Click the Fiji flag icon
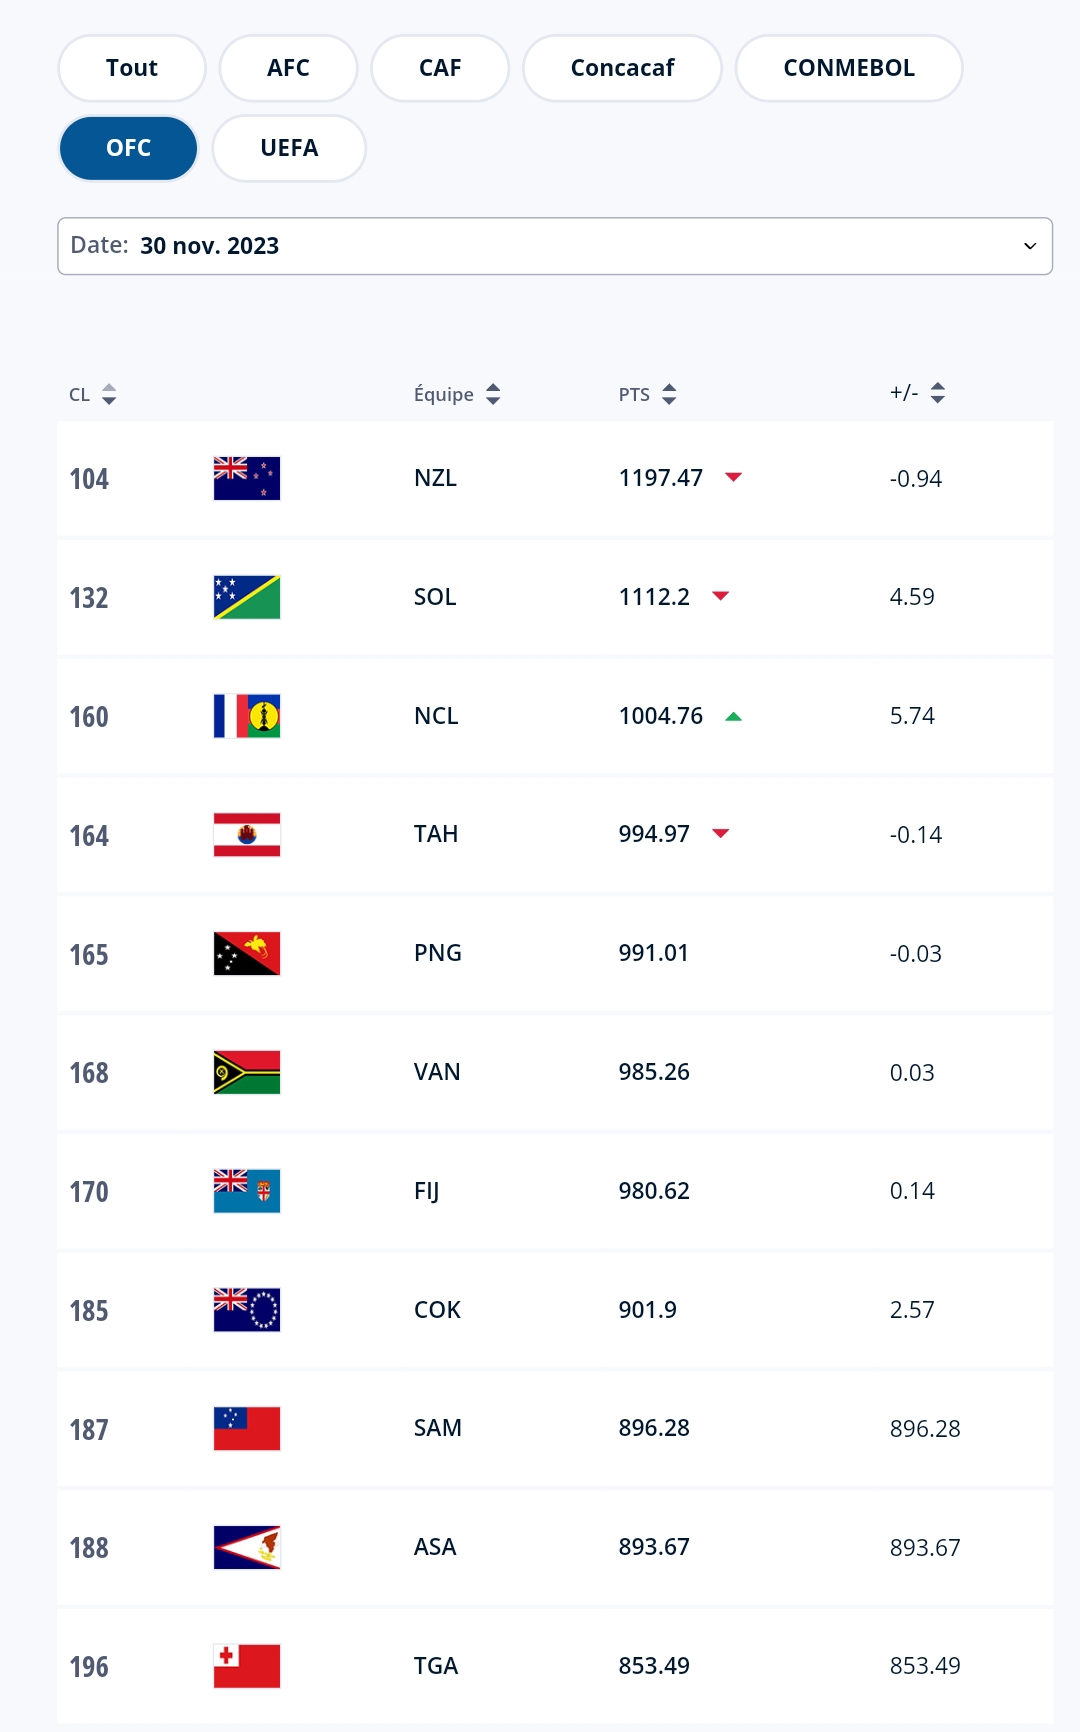The width and height of the screenshot is (1080, 1732). [x=246, y=1191]
